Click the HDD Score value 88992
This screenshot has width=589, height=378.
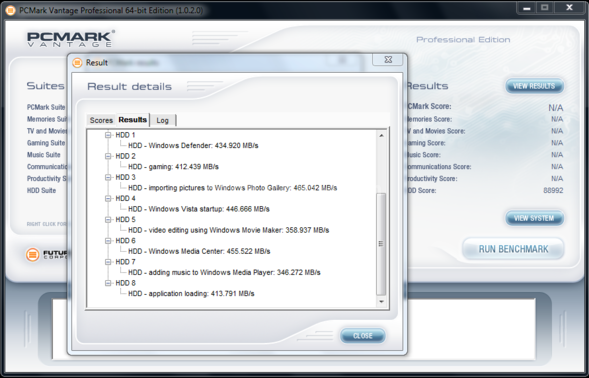[x=553, y=191]
